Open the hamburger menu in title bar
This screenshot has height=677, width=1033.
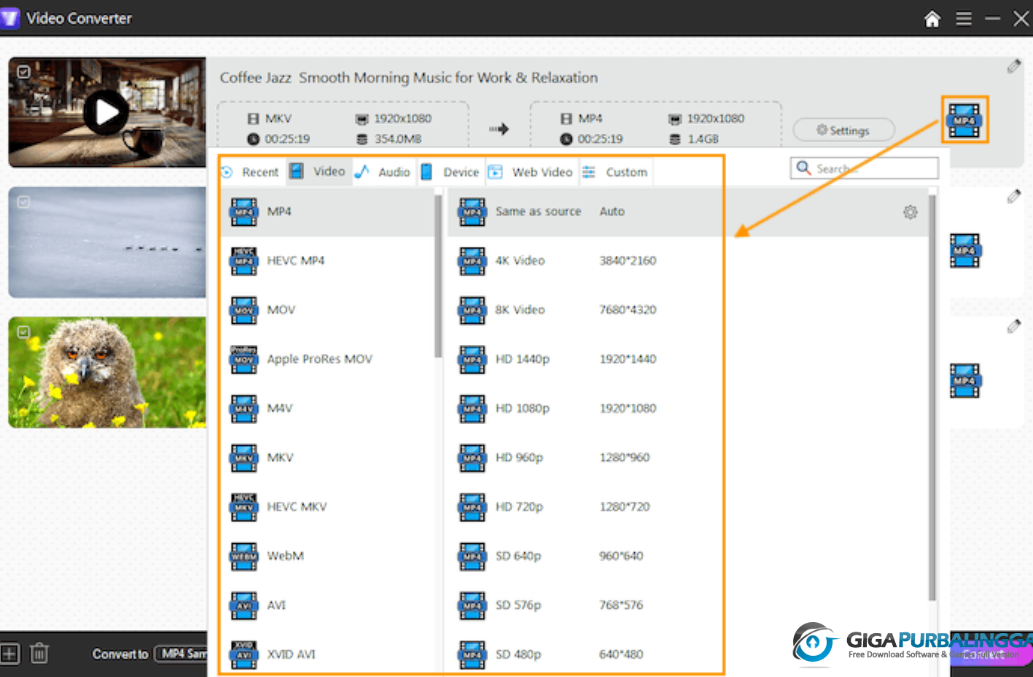[963, 18]
